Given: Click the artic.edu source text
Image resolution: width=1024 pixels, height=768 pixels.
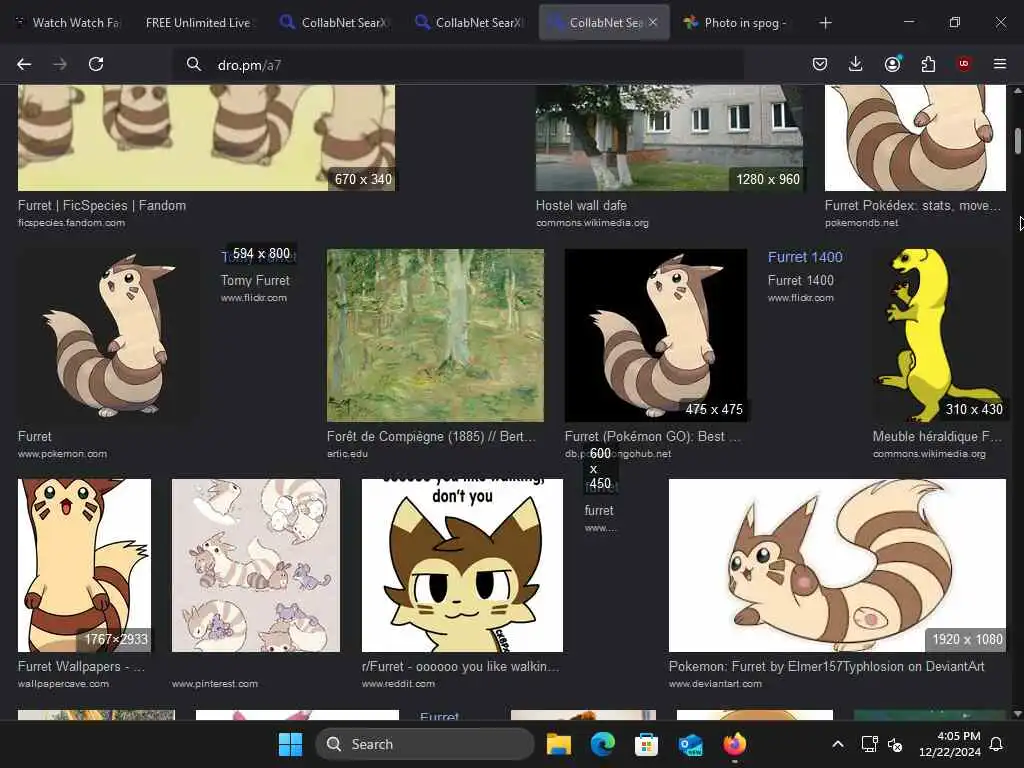Looking at the screenshot, I should coord(347,454).
